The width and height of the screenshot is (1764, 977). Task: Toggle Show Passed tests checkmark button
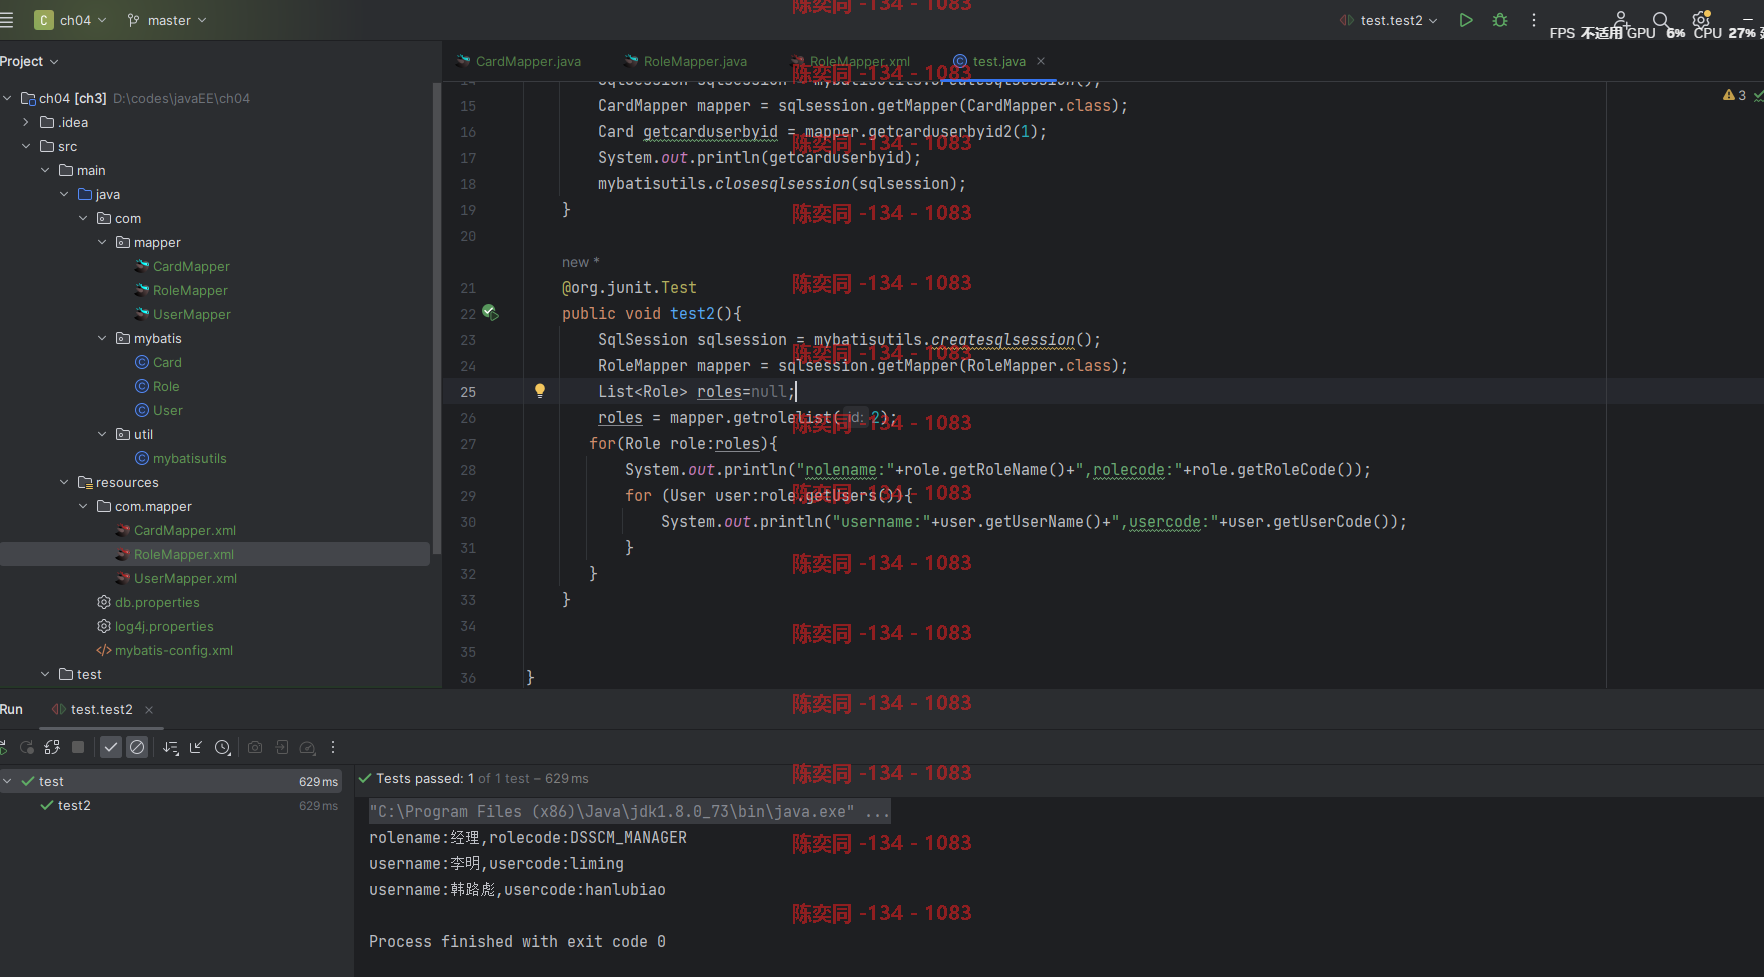tap(111, 747)
